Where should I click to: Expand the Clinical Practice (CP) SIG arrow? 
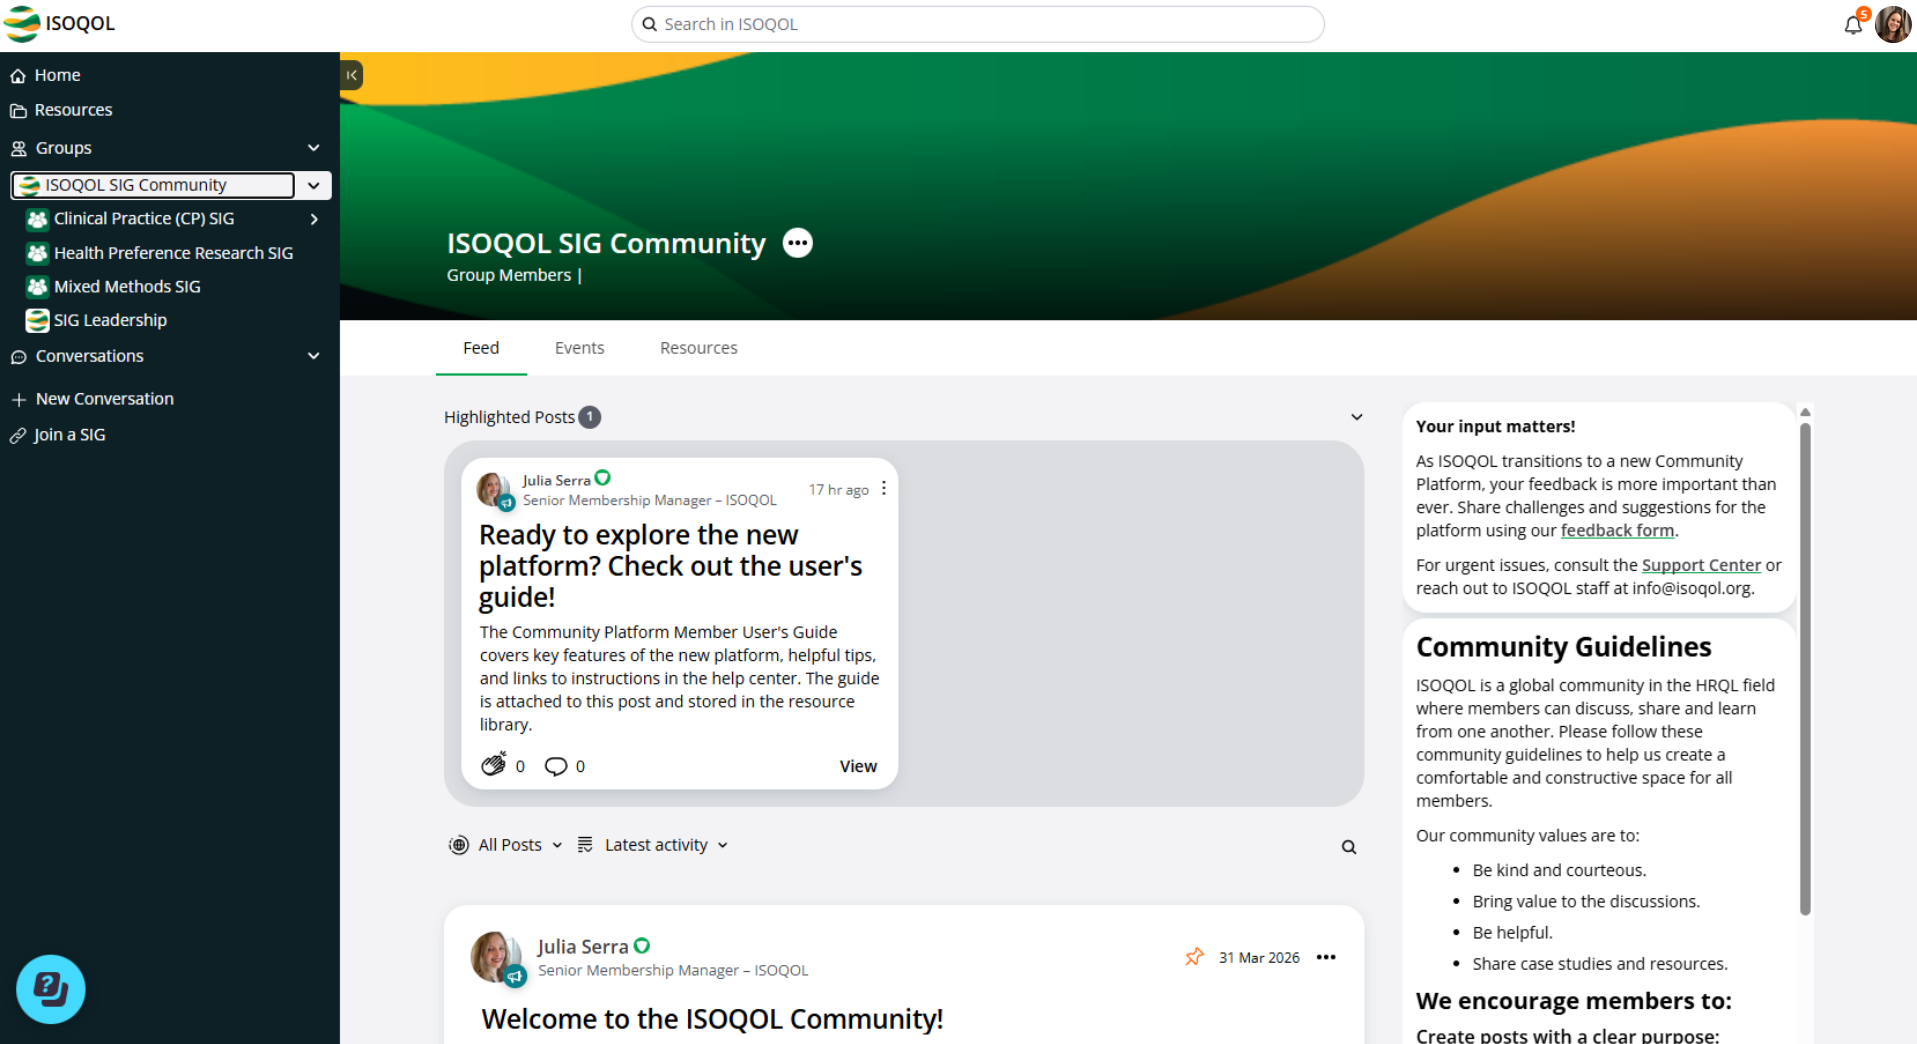pos(314,219)
